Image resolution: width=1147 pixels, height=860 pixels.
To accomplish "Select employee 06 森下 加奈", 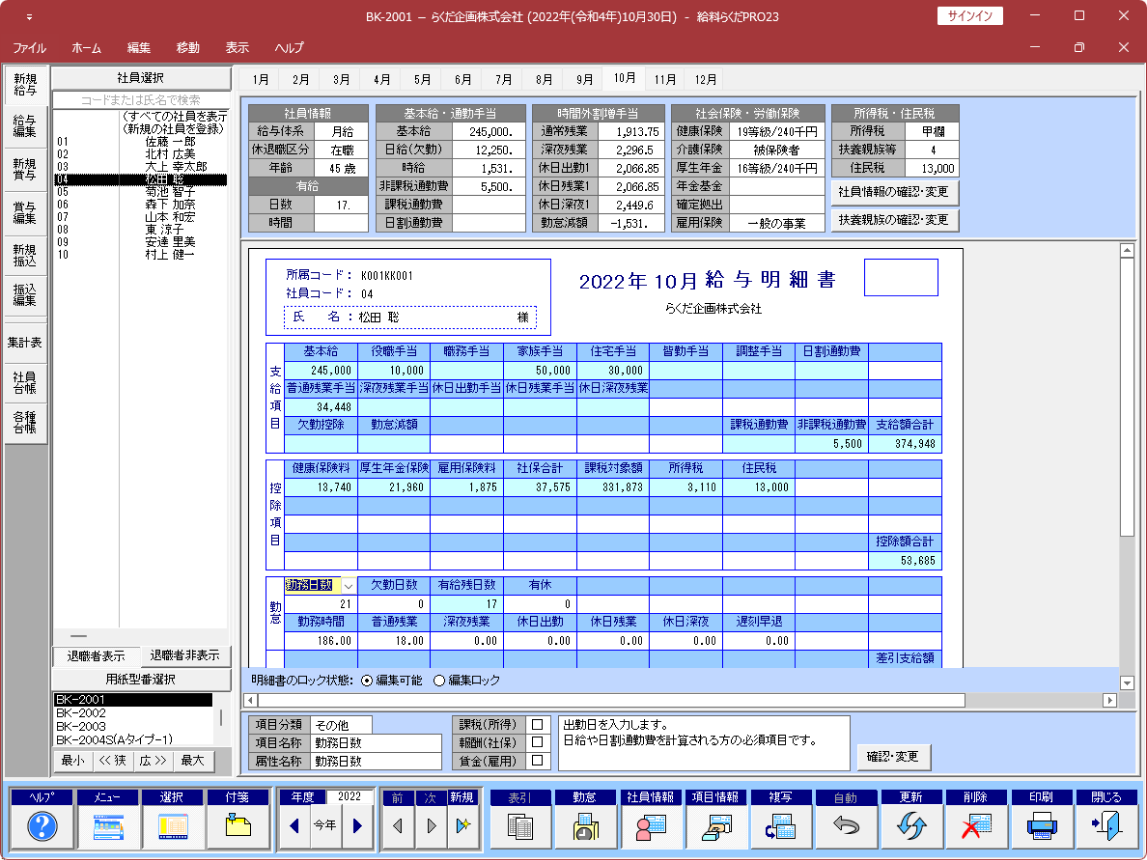I will [140, 204].
